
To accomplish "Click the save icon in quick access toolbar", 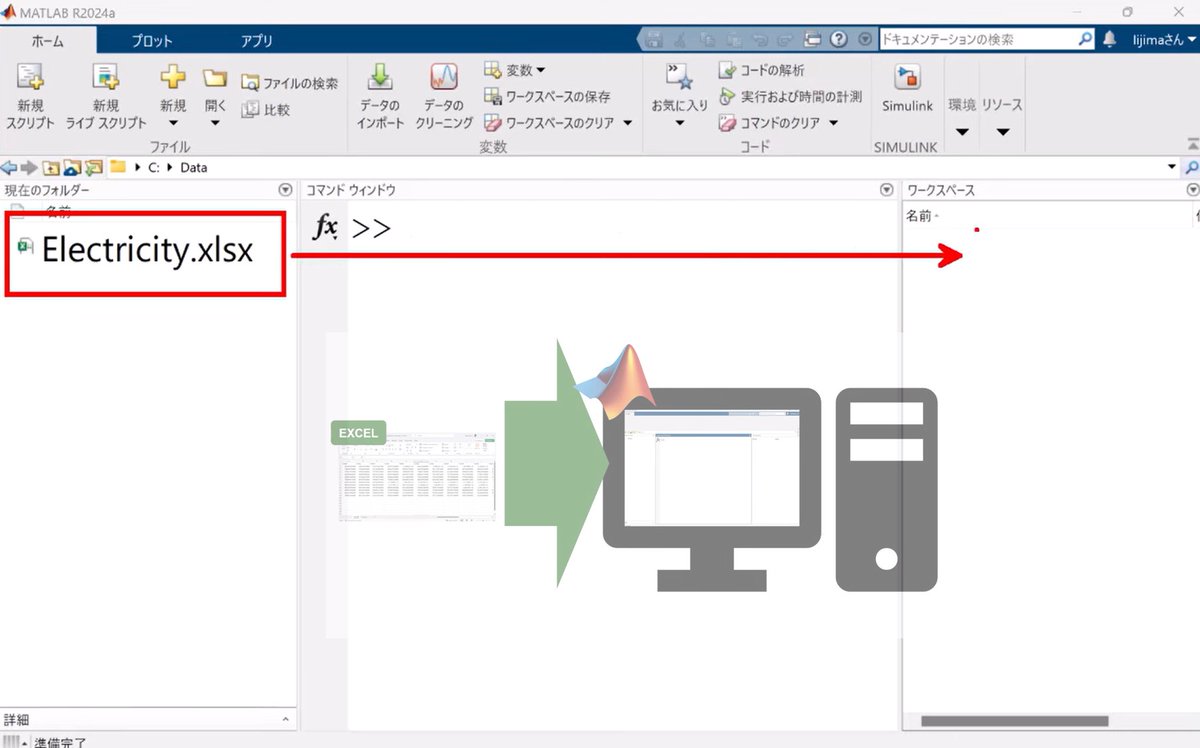I will click(x=655, y=40).
